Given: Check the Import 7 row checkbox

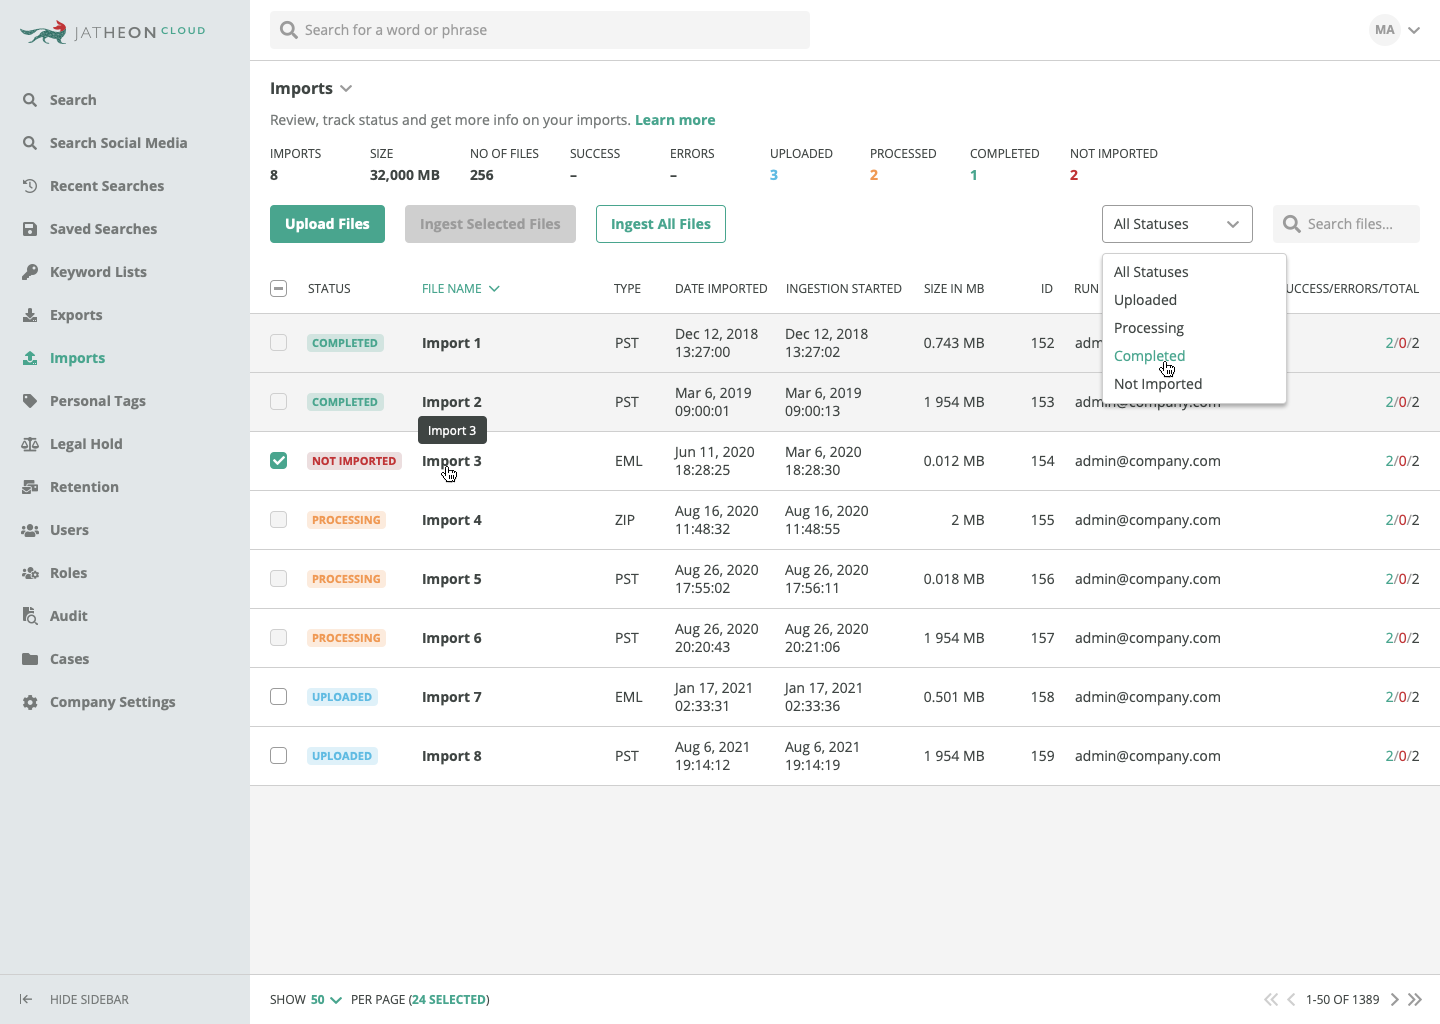Looking at the screenshot, I should (279, 697).
